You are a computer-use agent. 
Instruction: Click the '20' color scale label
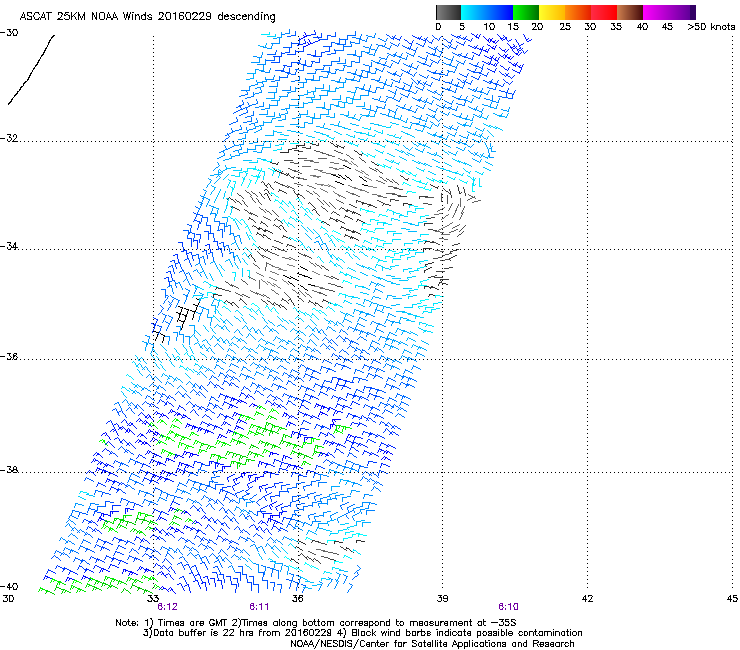(537, 27)
